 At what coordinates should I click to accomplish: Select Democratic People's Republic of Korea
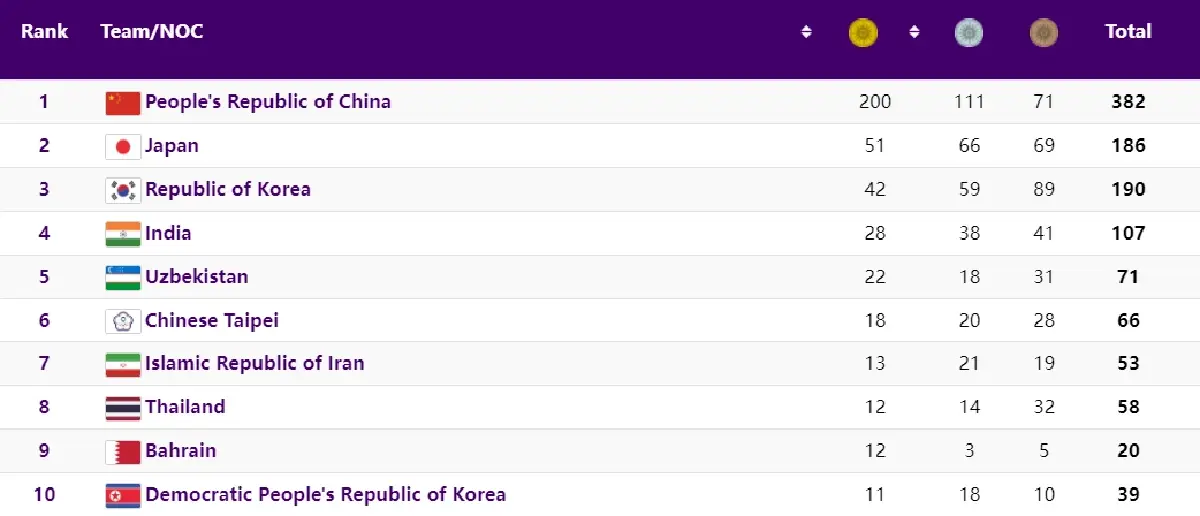tap(325, 495)
